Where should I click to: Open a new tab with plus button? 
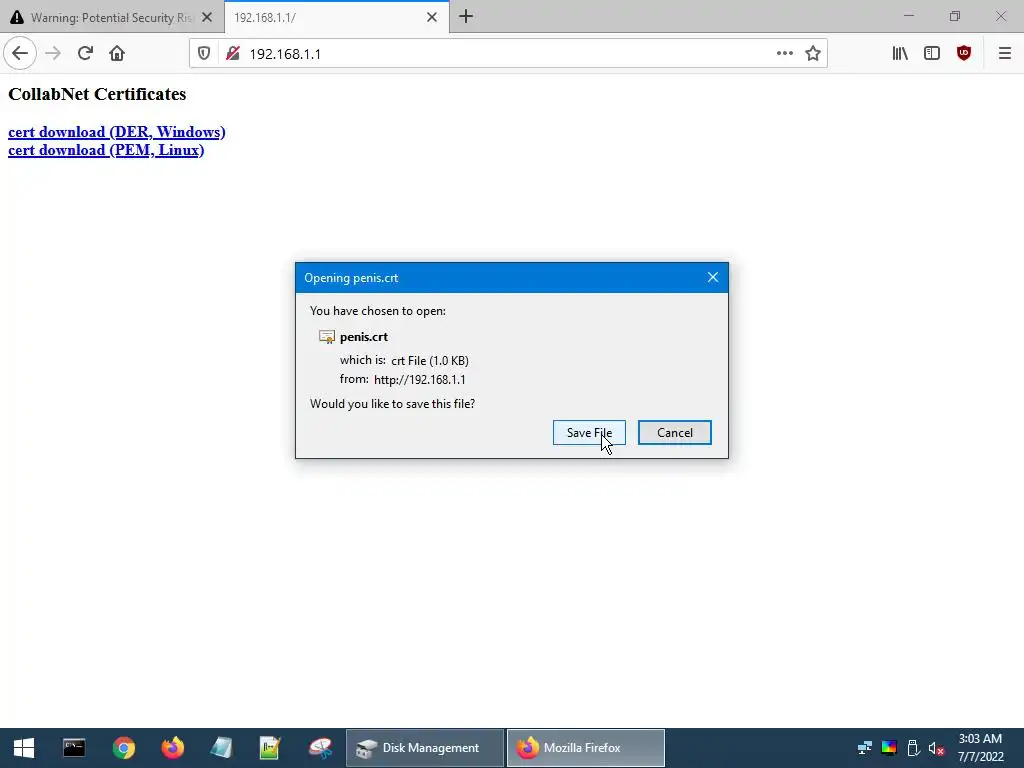tap(466, 17)
